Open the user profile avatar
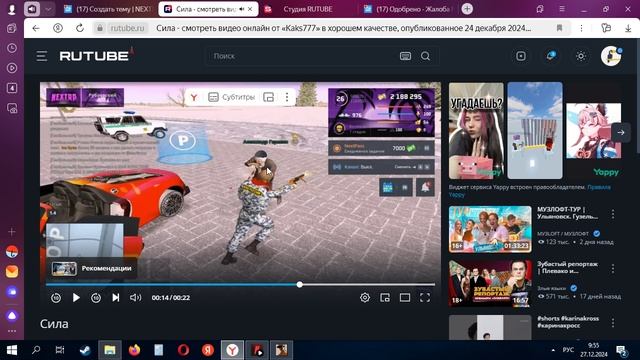Screen dimensions: 640x360 tap(611, 56)
